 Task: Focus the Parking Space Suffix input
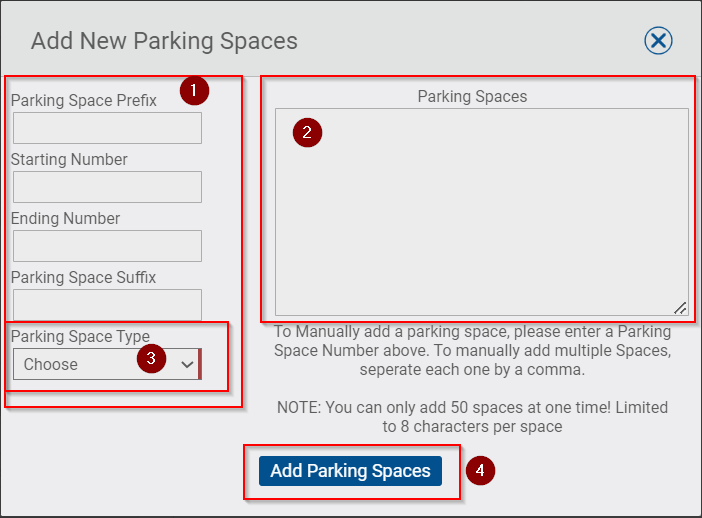tap(107, 304)
